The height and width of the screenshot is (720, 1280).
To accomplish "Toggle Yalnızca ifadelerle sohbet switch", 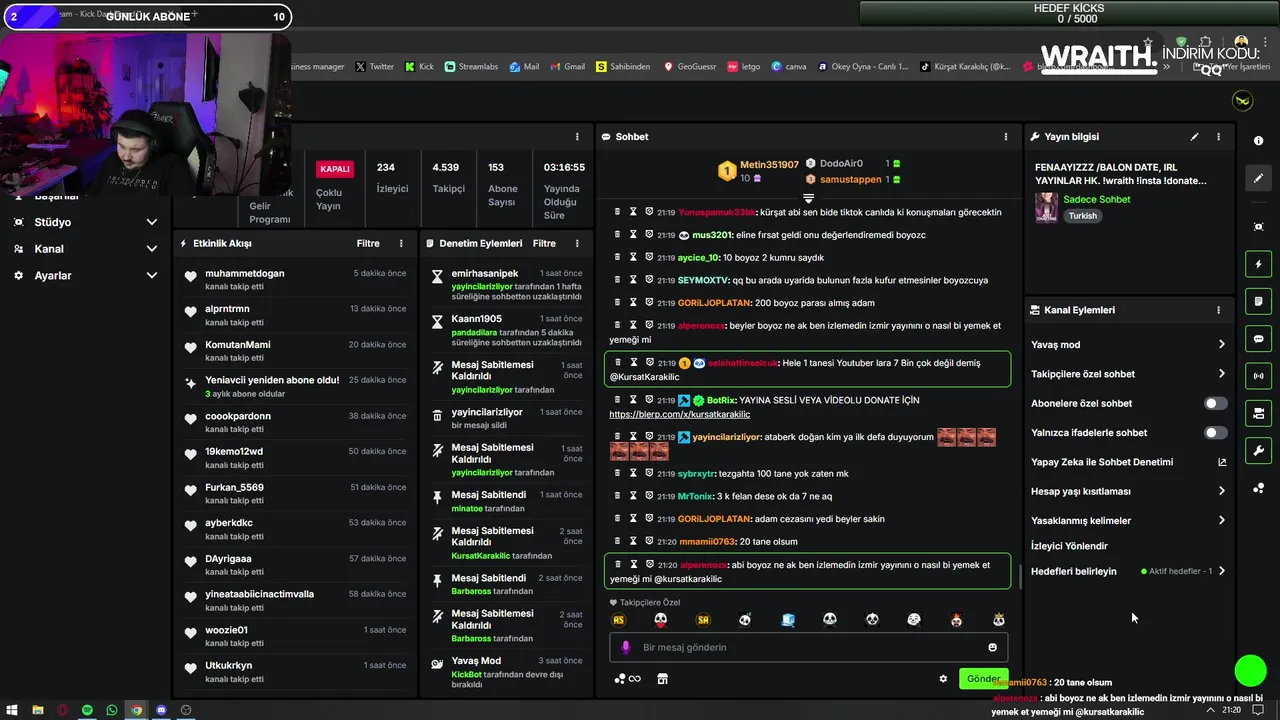I will tap(1215, 433).
